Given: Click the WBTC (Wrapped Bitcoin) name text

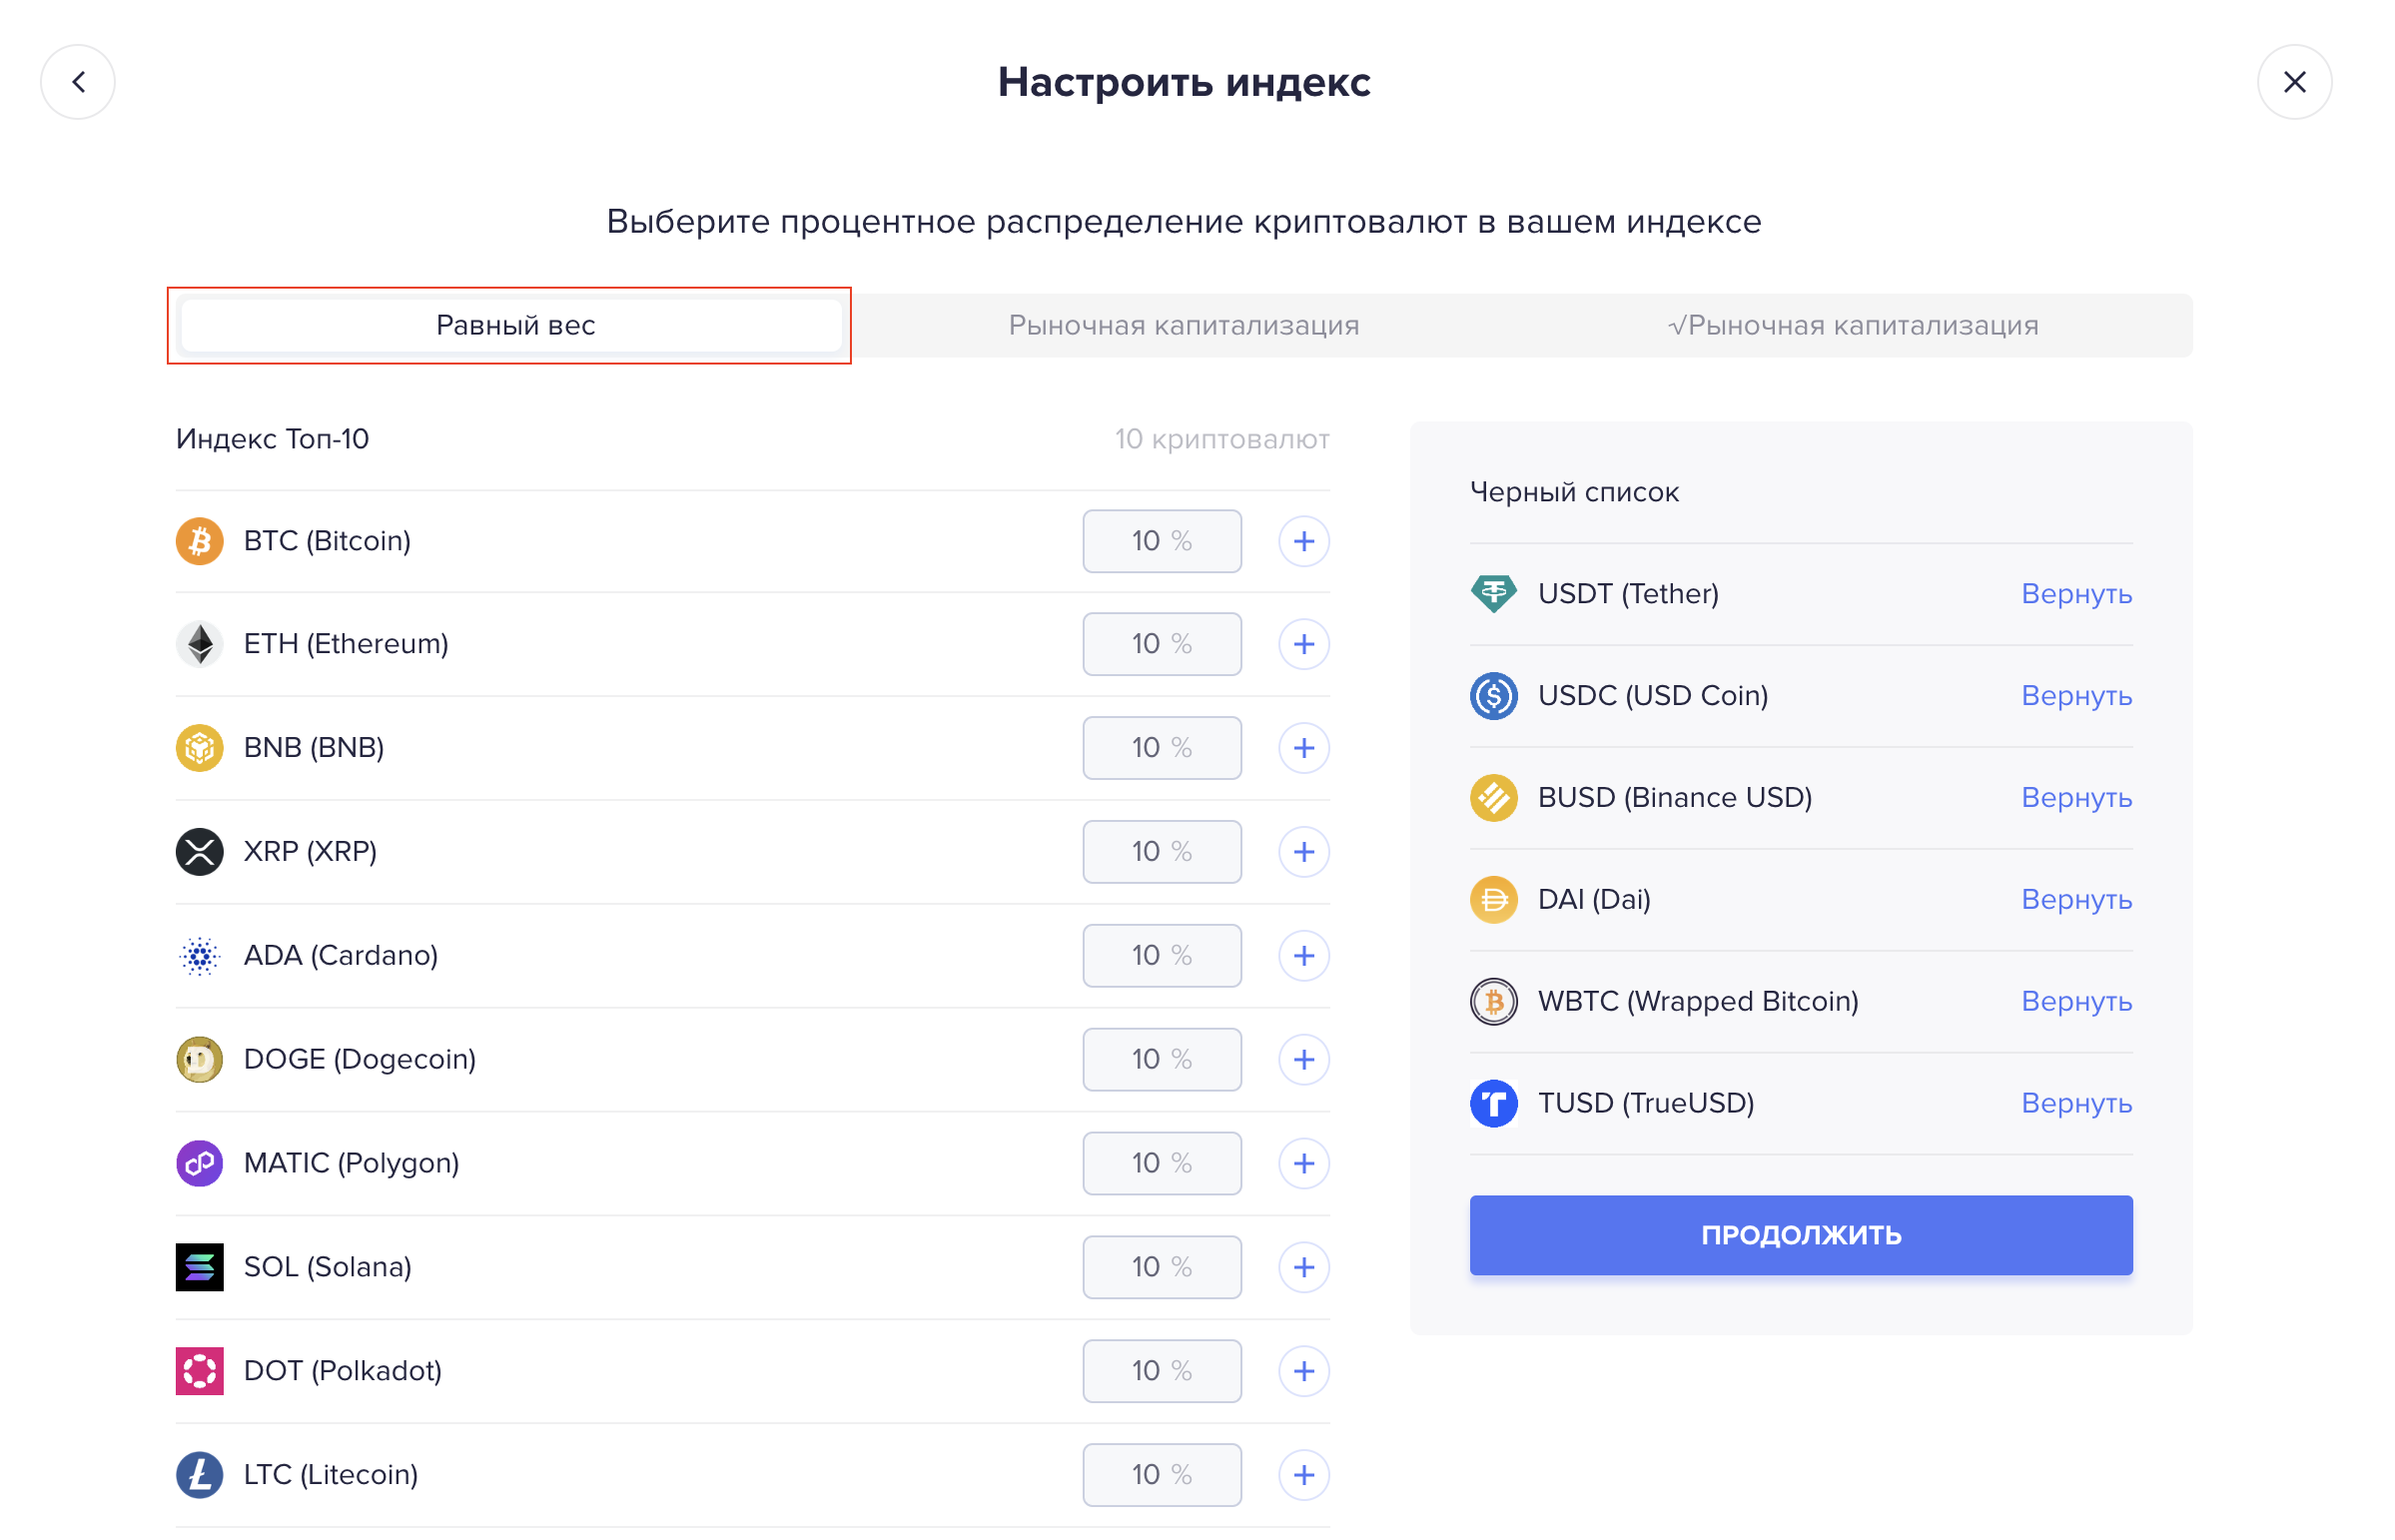Looking at the screenshot, I should [x=1698, y=1002].
